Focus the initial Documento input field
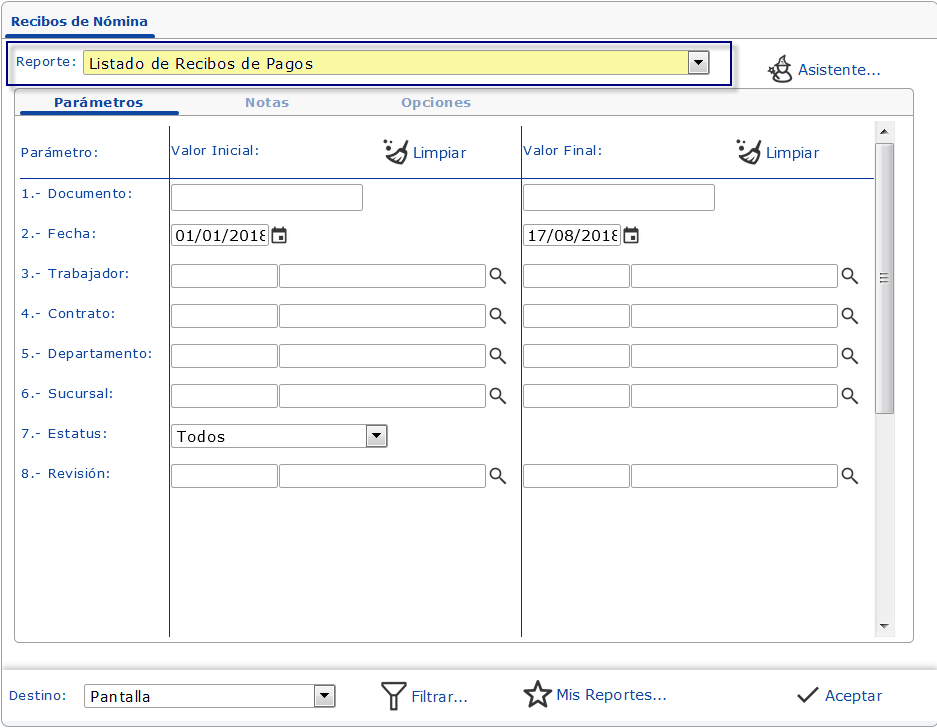 pyautogui.click(x=267, y=197)
